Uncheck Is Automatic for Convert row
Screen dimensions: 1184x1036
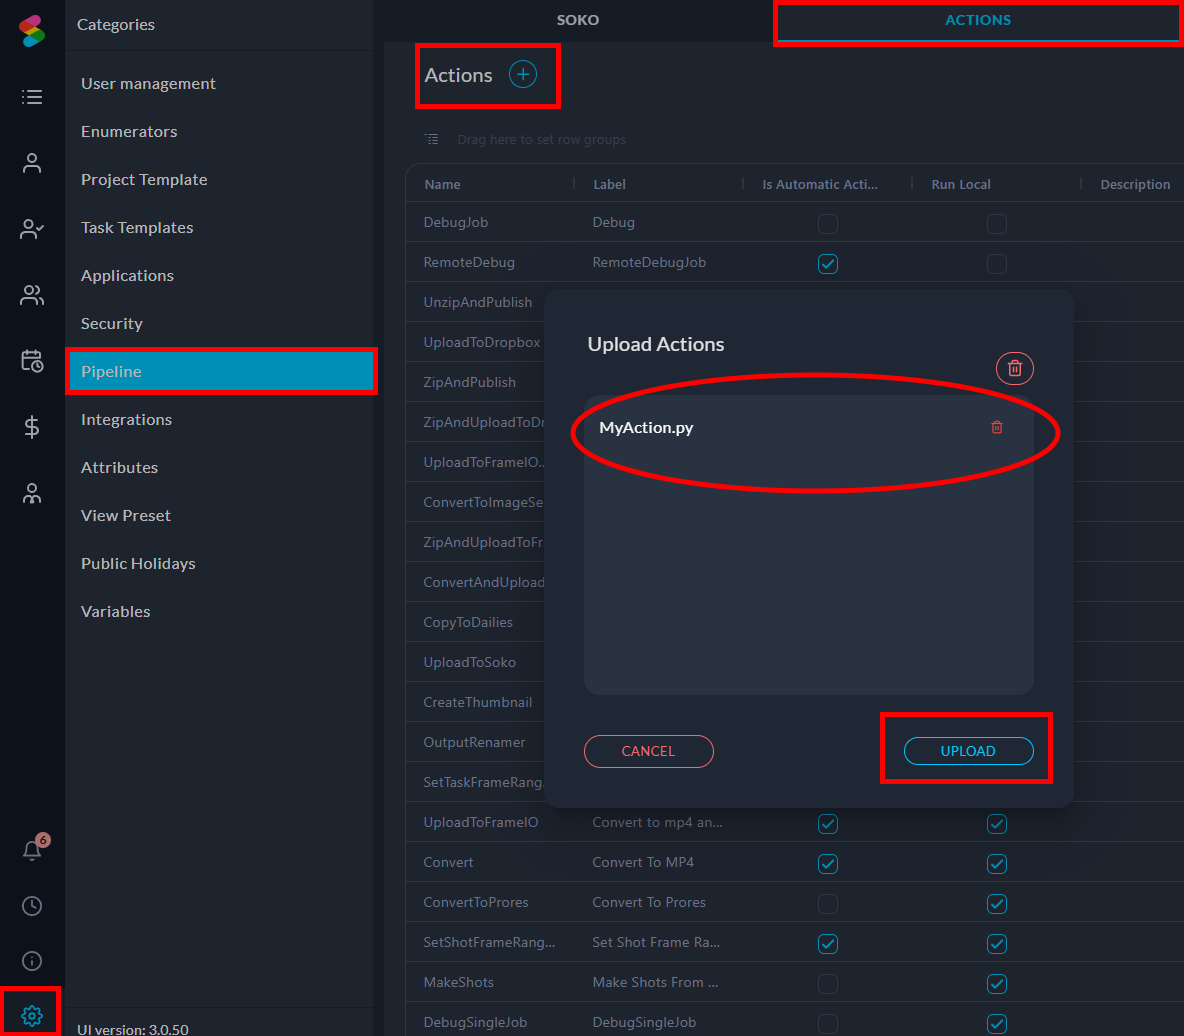point(828,864)
